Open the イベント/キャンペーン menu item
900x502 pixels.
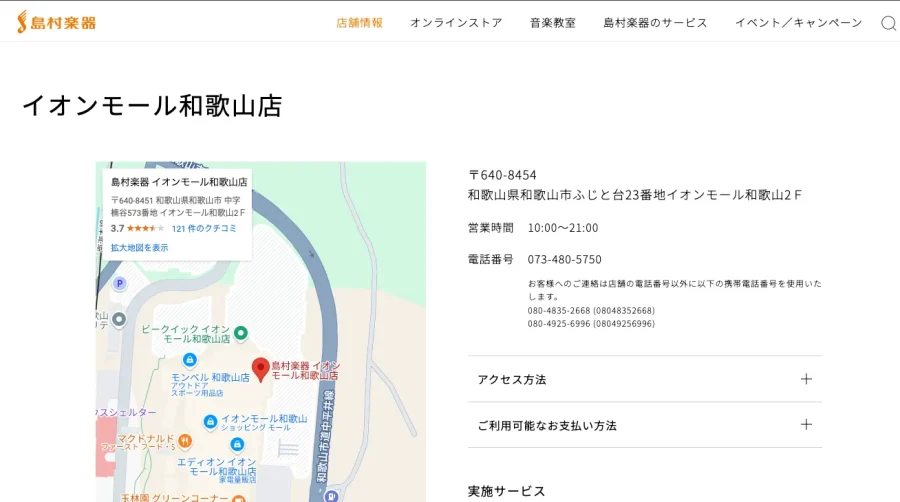coord(799,23)
